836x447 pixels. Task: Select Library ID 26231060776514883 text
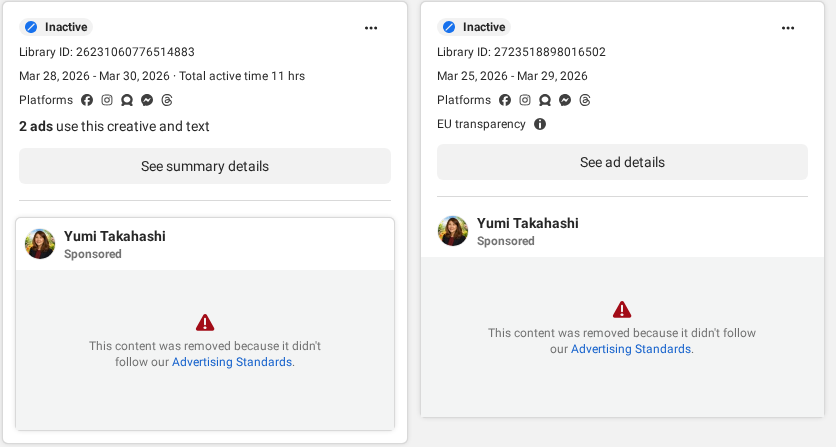point(107,52)
